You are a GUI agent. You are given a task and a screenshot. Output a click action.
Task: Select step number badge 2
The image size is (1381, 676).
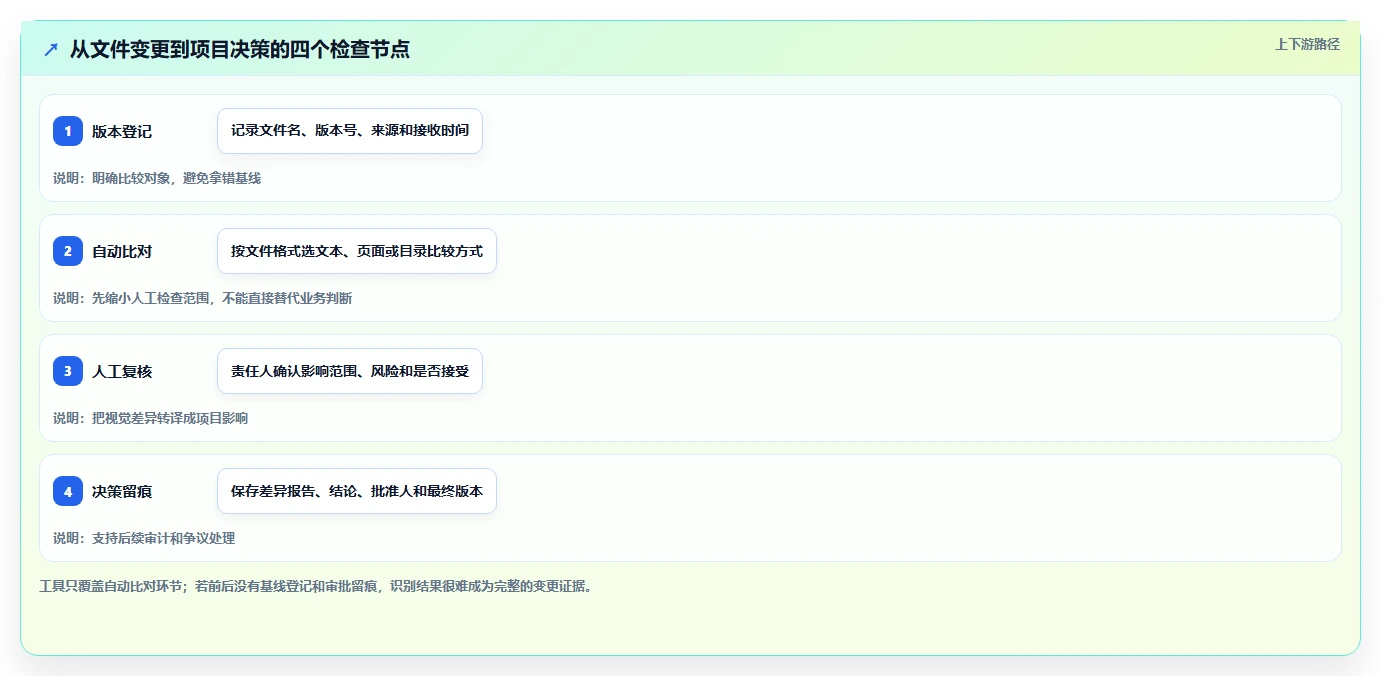pos(68,251)
